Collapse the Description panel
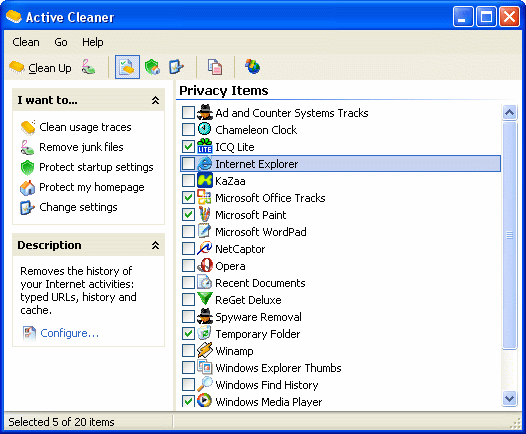 coord(155,245)
